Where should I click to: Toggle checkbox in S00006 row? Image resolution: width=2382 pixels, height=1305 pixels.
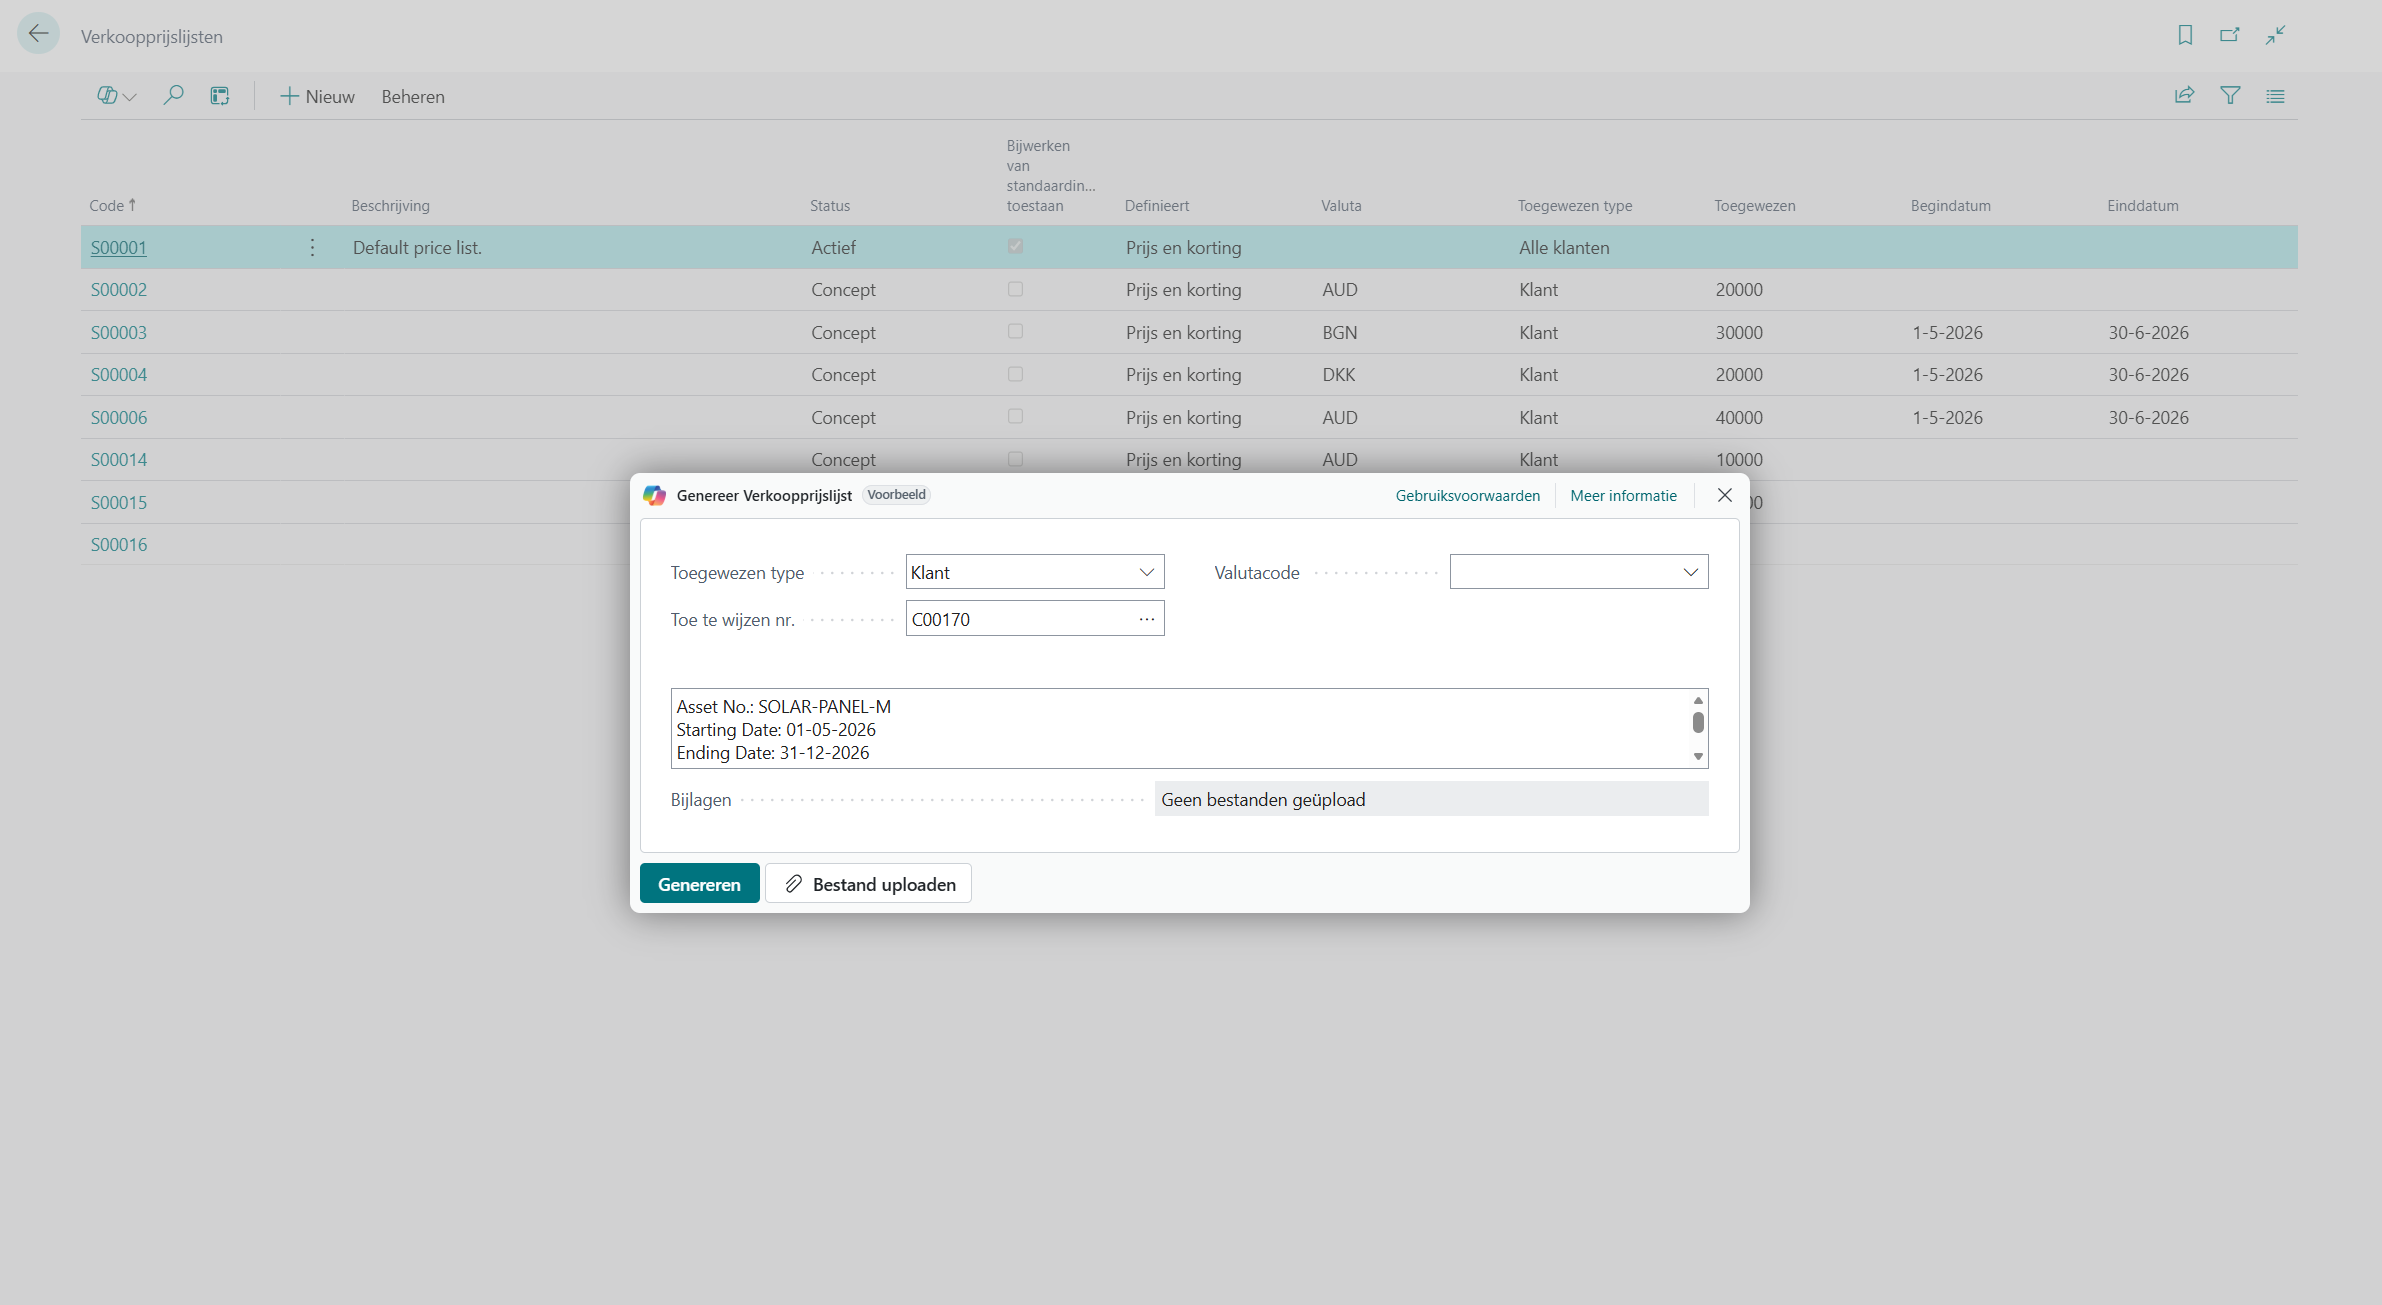[1015, 417]
